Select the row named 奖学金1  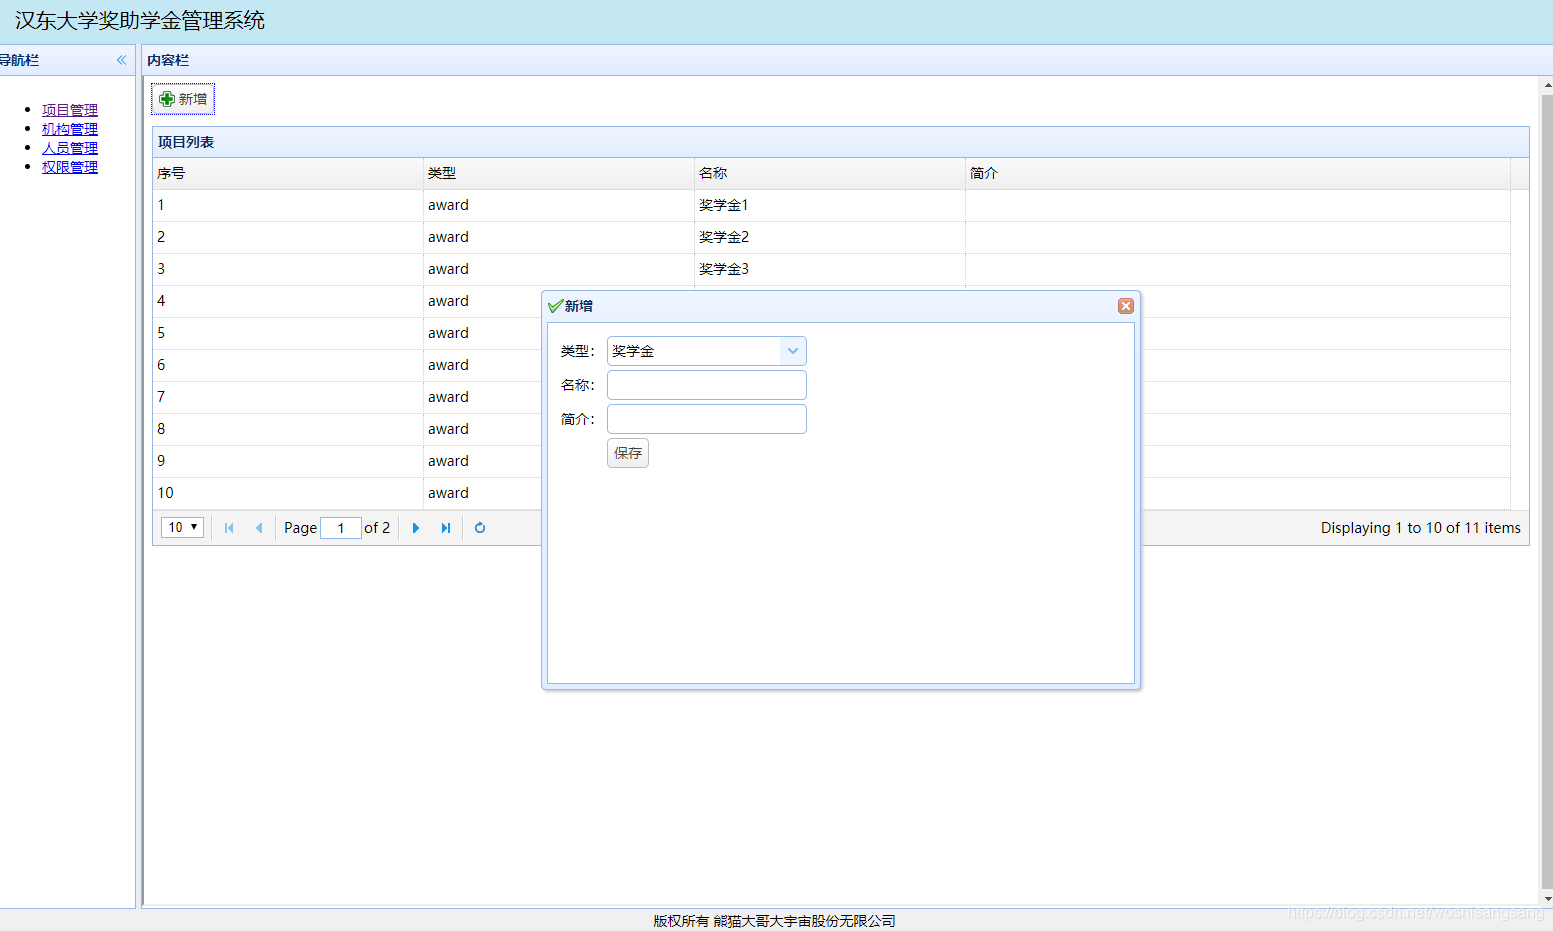(x=831, y=205)
